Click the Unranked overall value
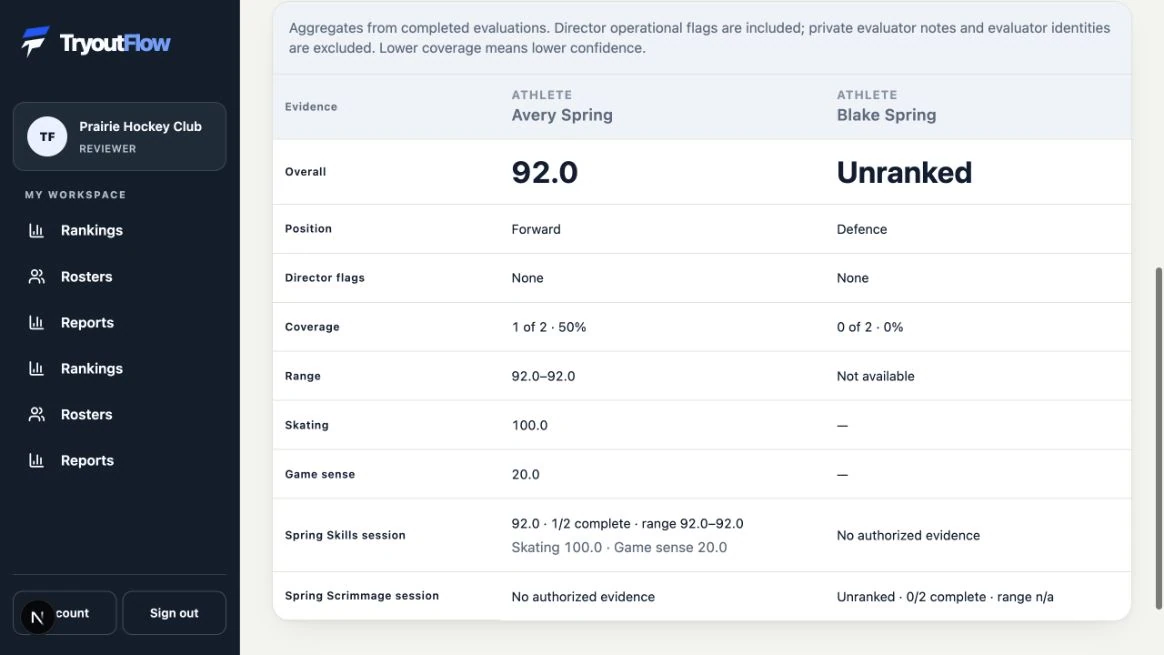Viewport: 1164px width, 655px height. pos(904,172)
